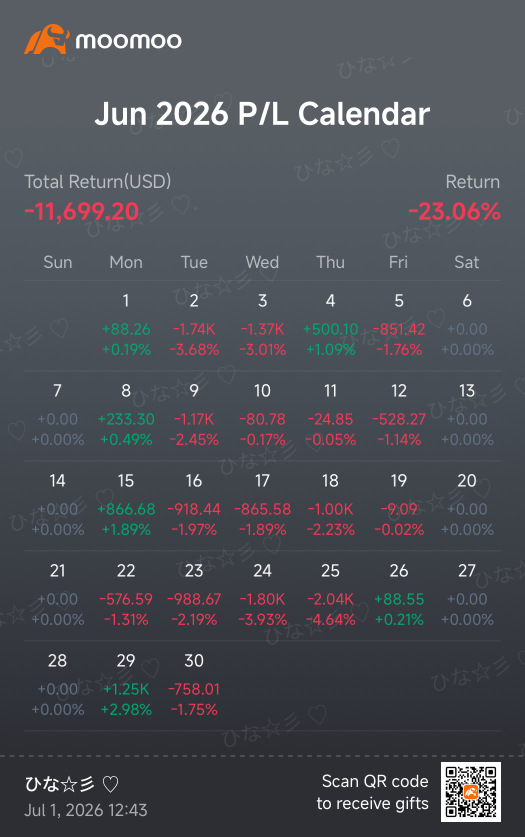
Task: Tap the QR code image
Action: 471,792
